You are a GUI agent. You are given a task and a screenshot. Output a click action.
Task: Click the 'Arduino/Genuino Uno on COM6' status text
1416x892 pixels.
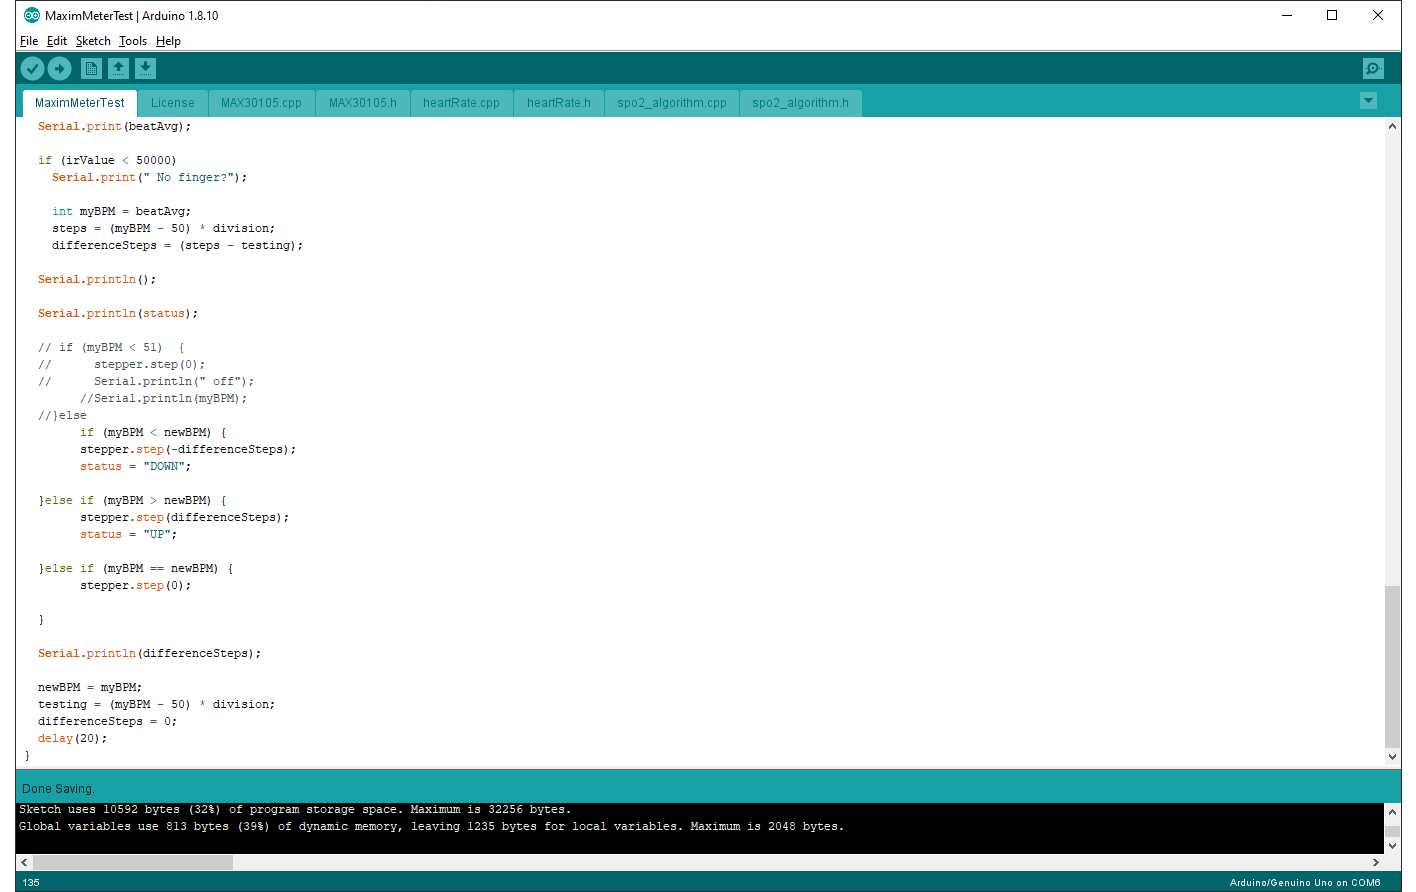[1305, 882]
